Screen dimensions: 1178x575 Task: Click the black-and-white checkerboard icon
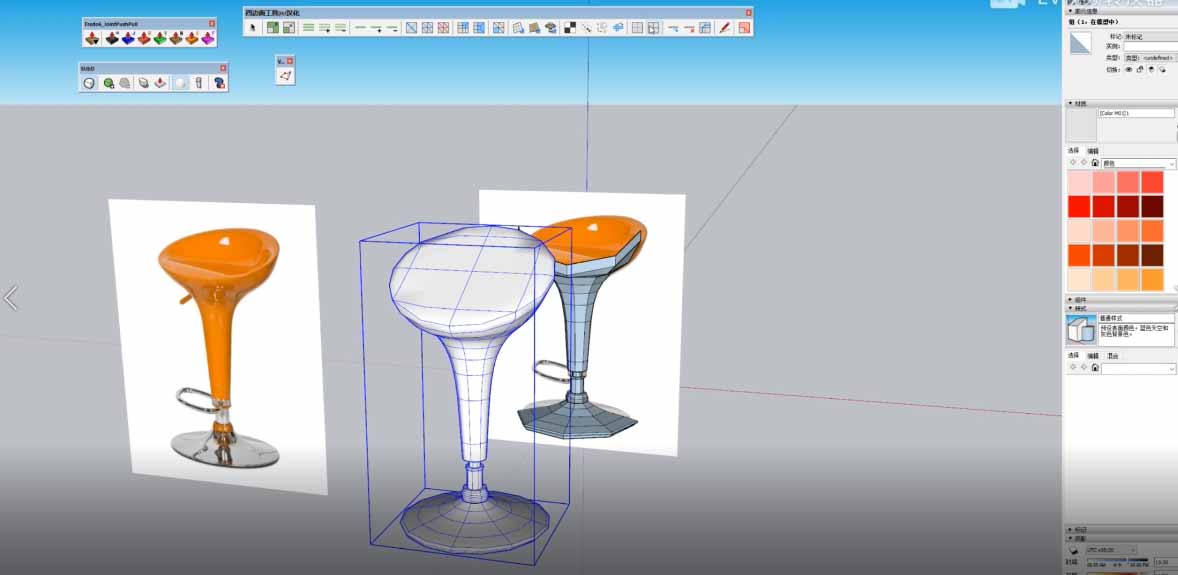pyautogui.click(x=569, y=28)
